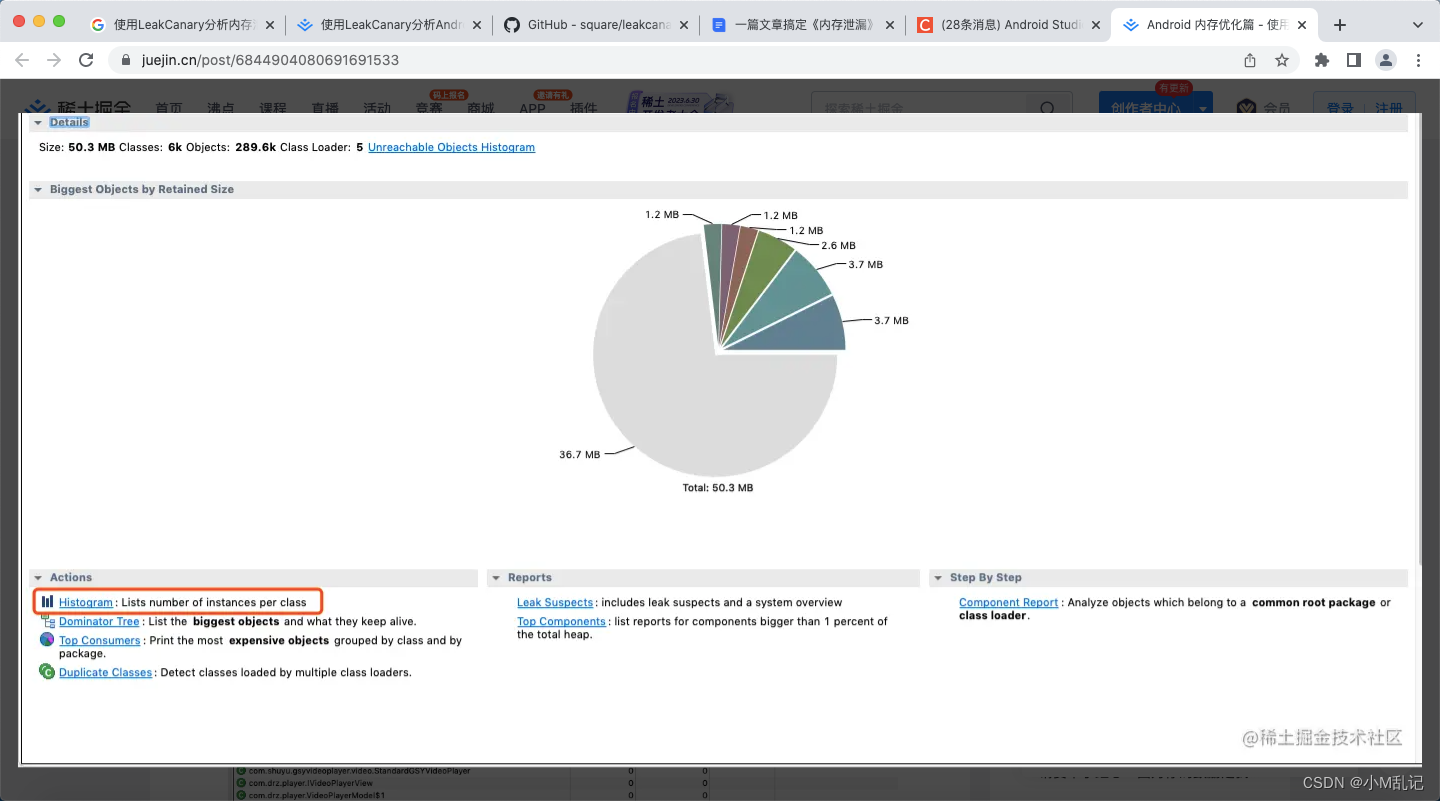Open Chrome profile avatar
Image resolution: width=1440 pixels, height=801 pixels.
coord(1386,60)
